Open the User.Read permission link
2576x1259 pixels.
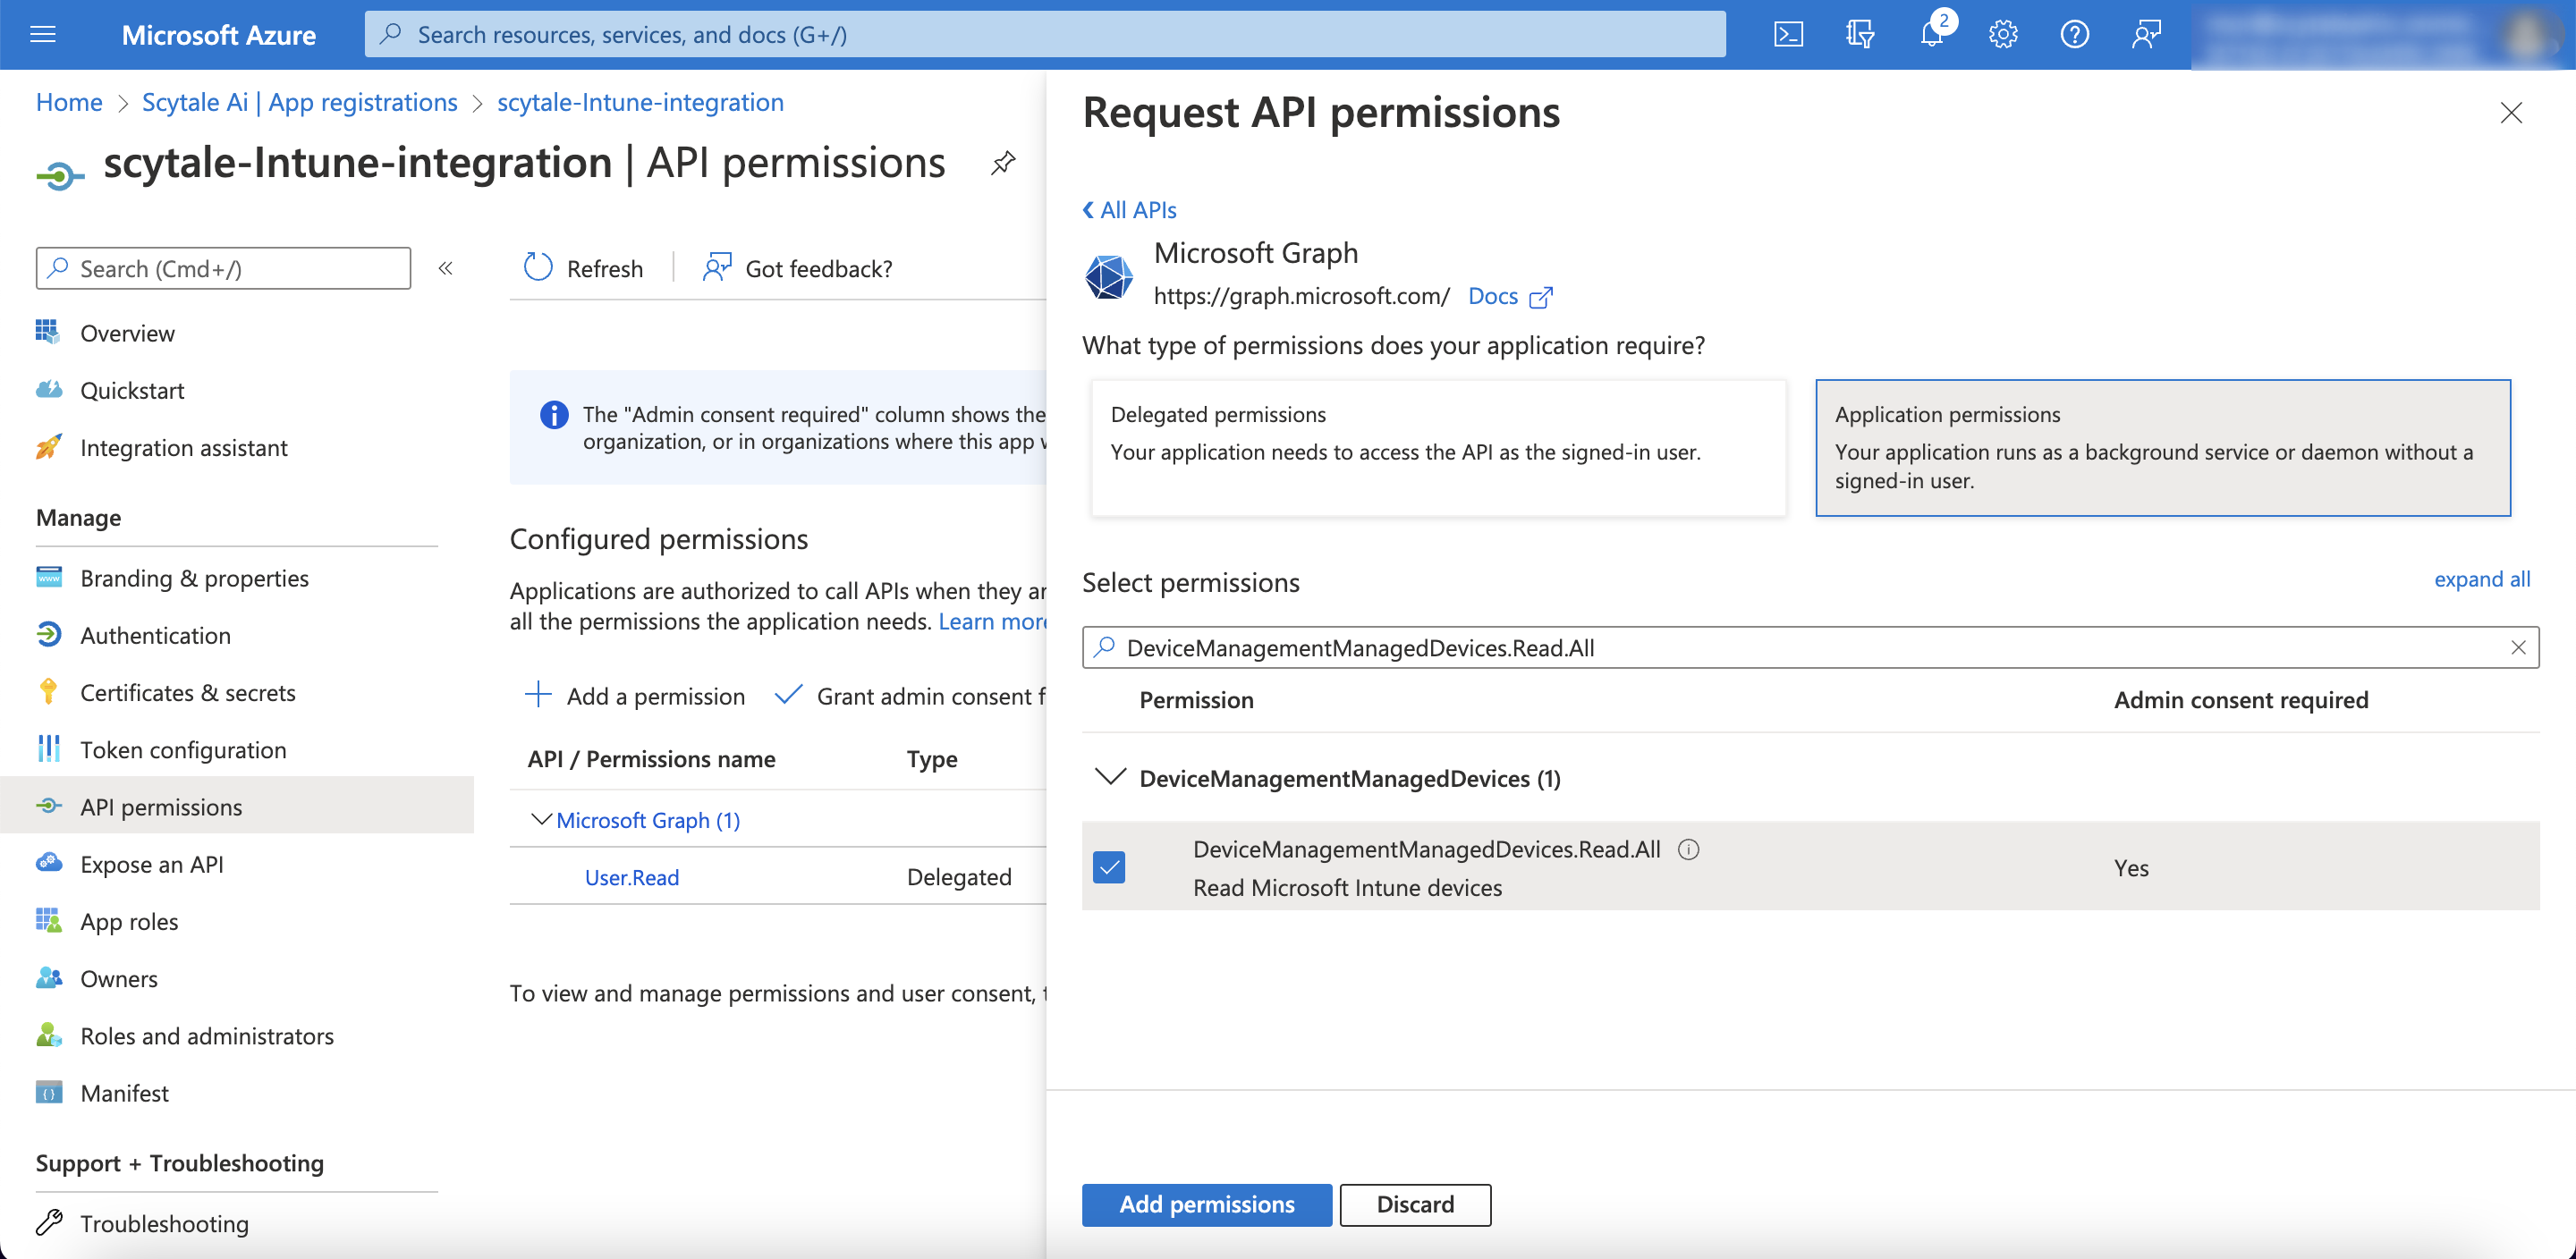pyautogui.click(x=632, y=877)
